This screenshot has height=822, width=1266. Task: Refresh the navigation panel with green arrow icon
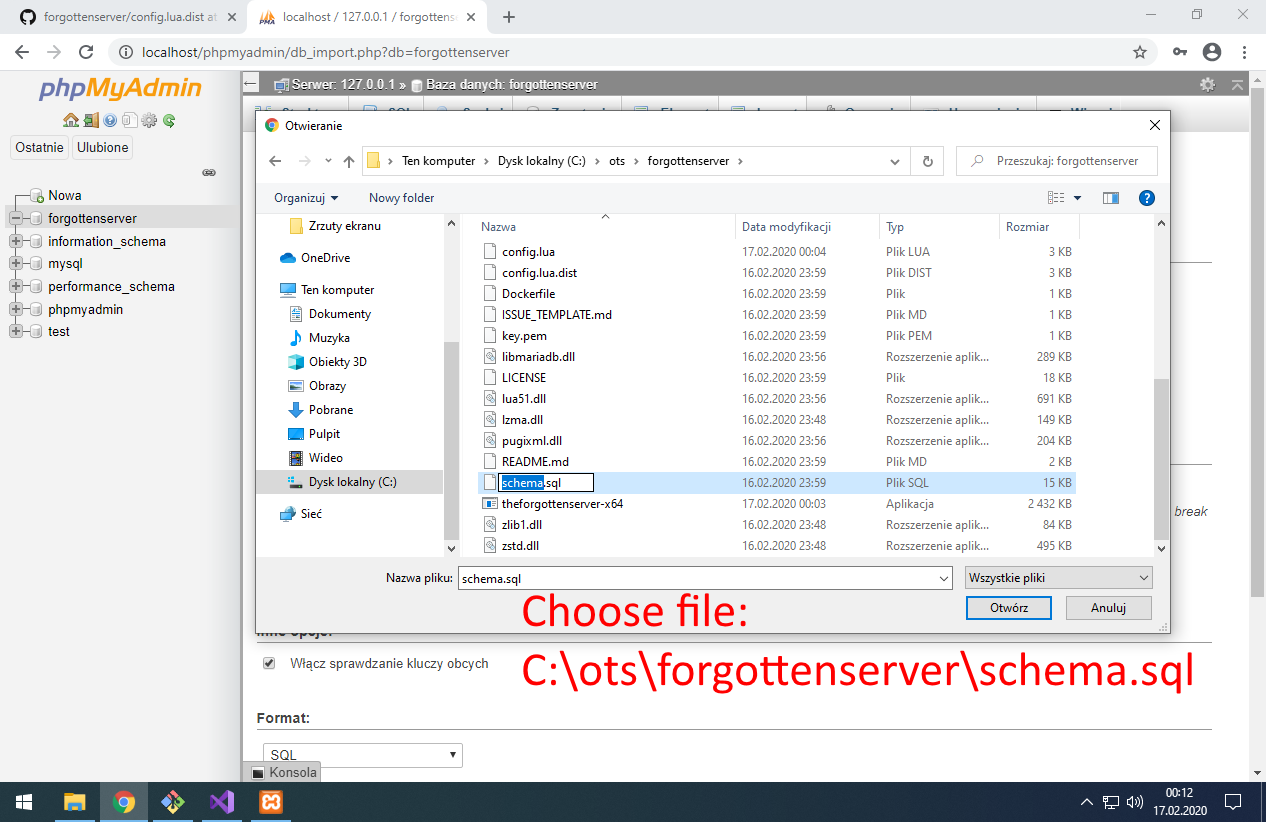click(x=169, y=120)
